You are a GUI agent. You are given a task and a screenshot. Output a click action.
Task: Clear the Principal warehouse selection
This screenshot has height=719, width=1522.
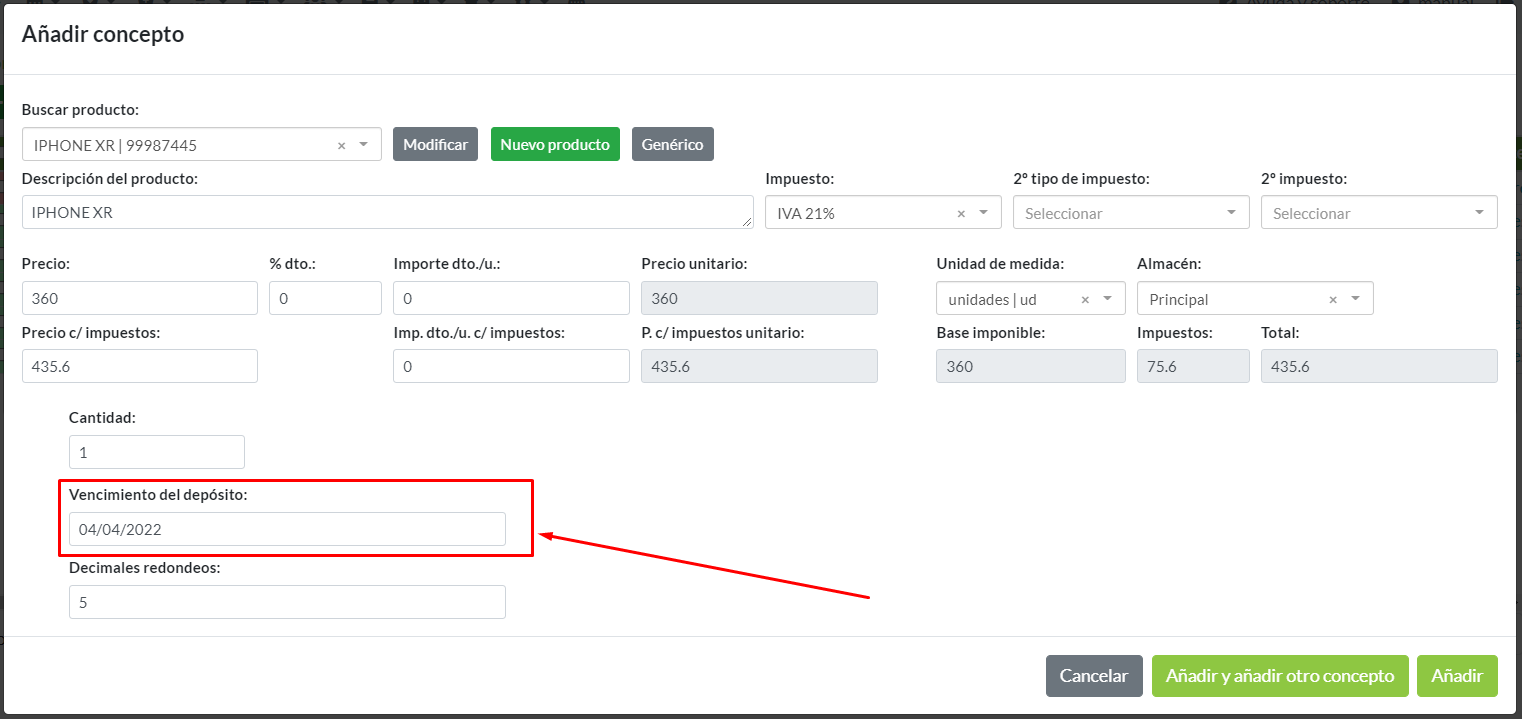[x=1333, y=299]
